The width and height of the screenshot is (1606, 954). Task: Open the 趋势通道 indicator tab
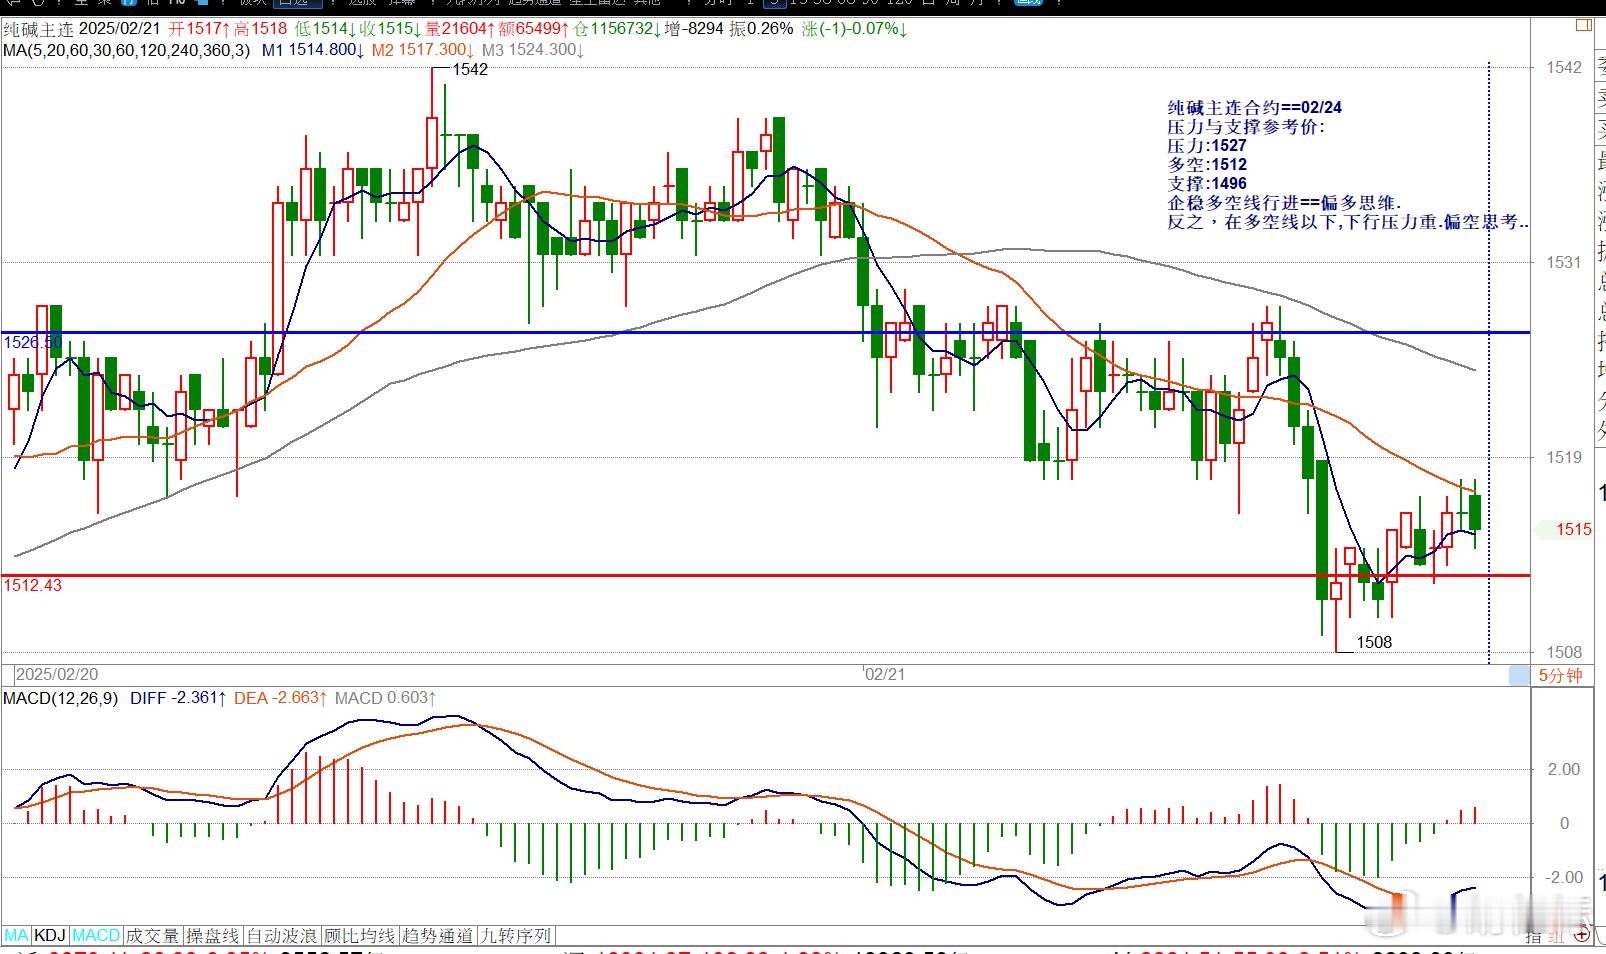[x=437, y=936]
